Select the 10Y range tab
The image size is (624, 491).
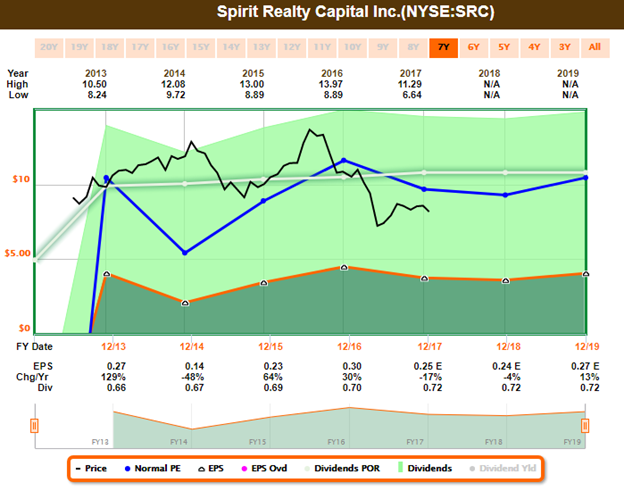[x=353, y=48]
